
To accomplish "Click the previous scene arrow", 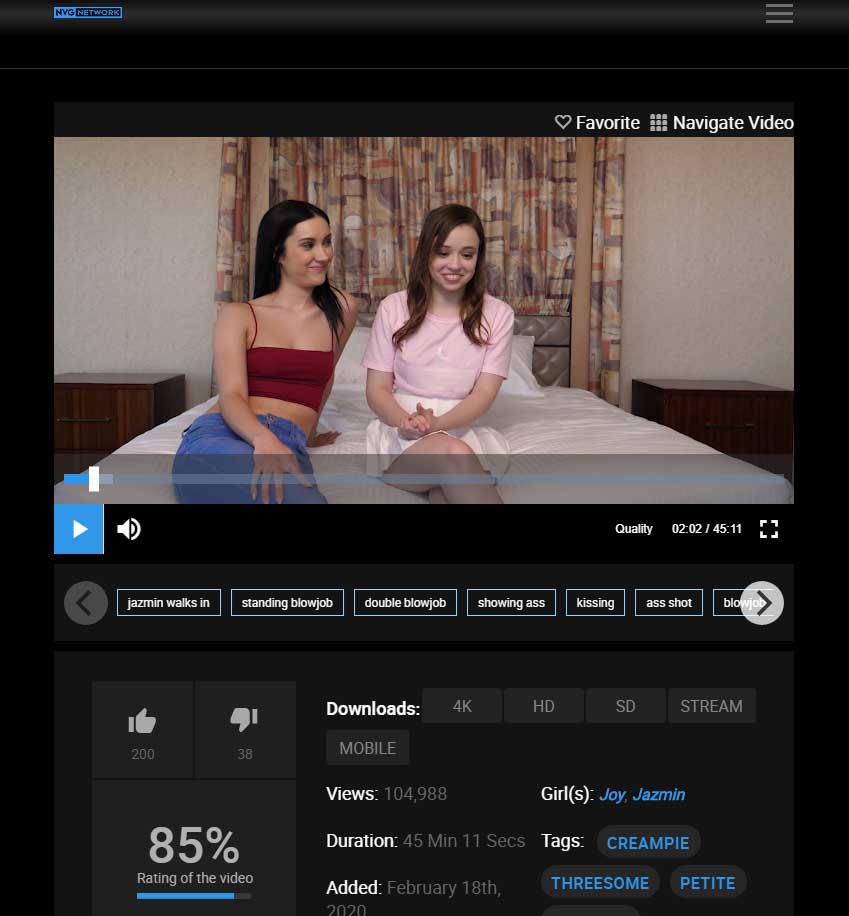I will point(85,603).
